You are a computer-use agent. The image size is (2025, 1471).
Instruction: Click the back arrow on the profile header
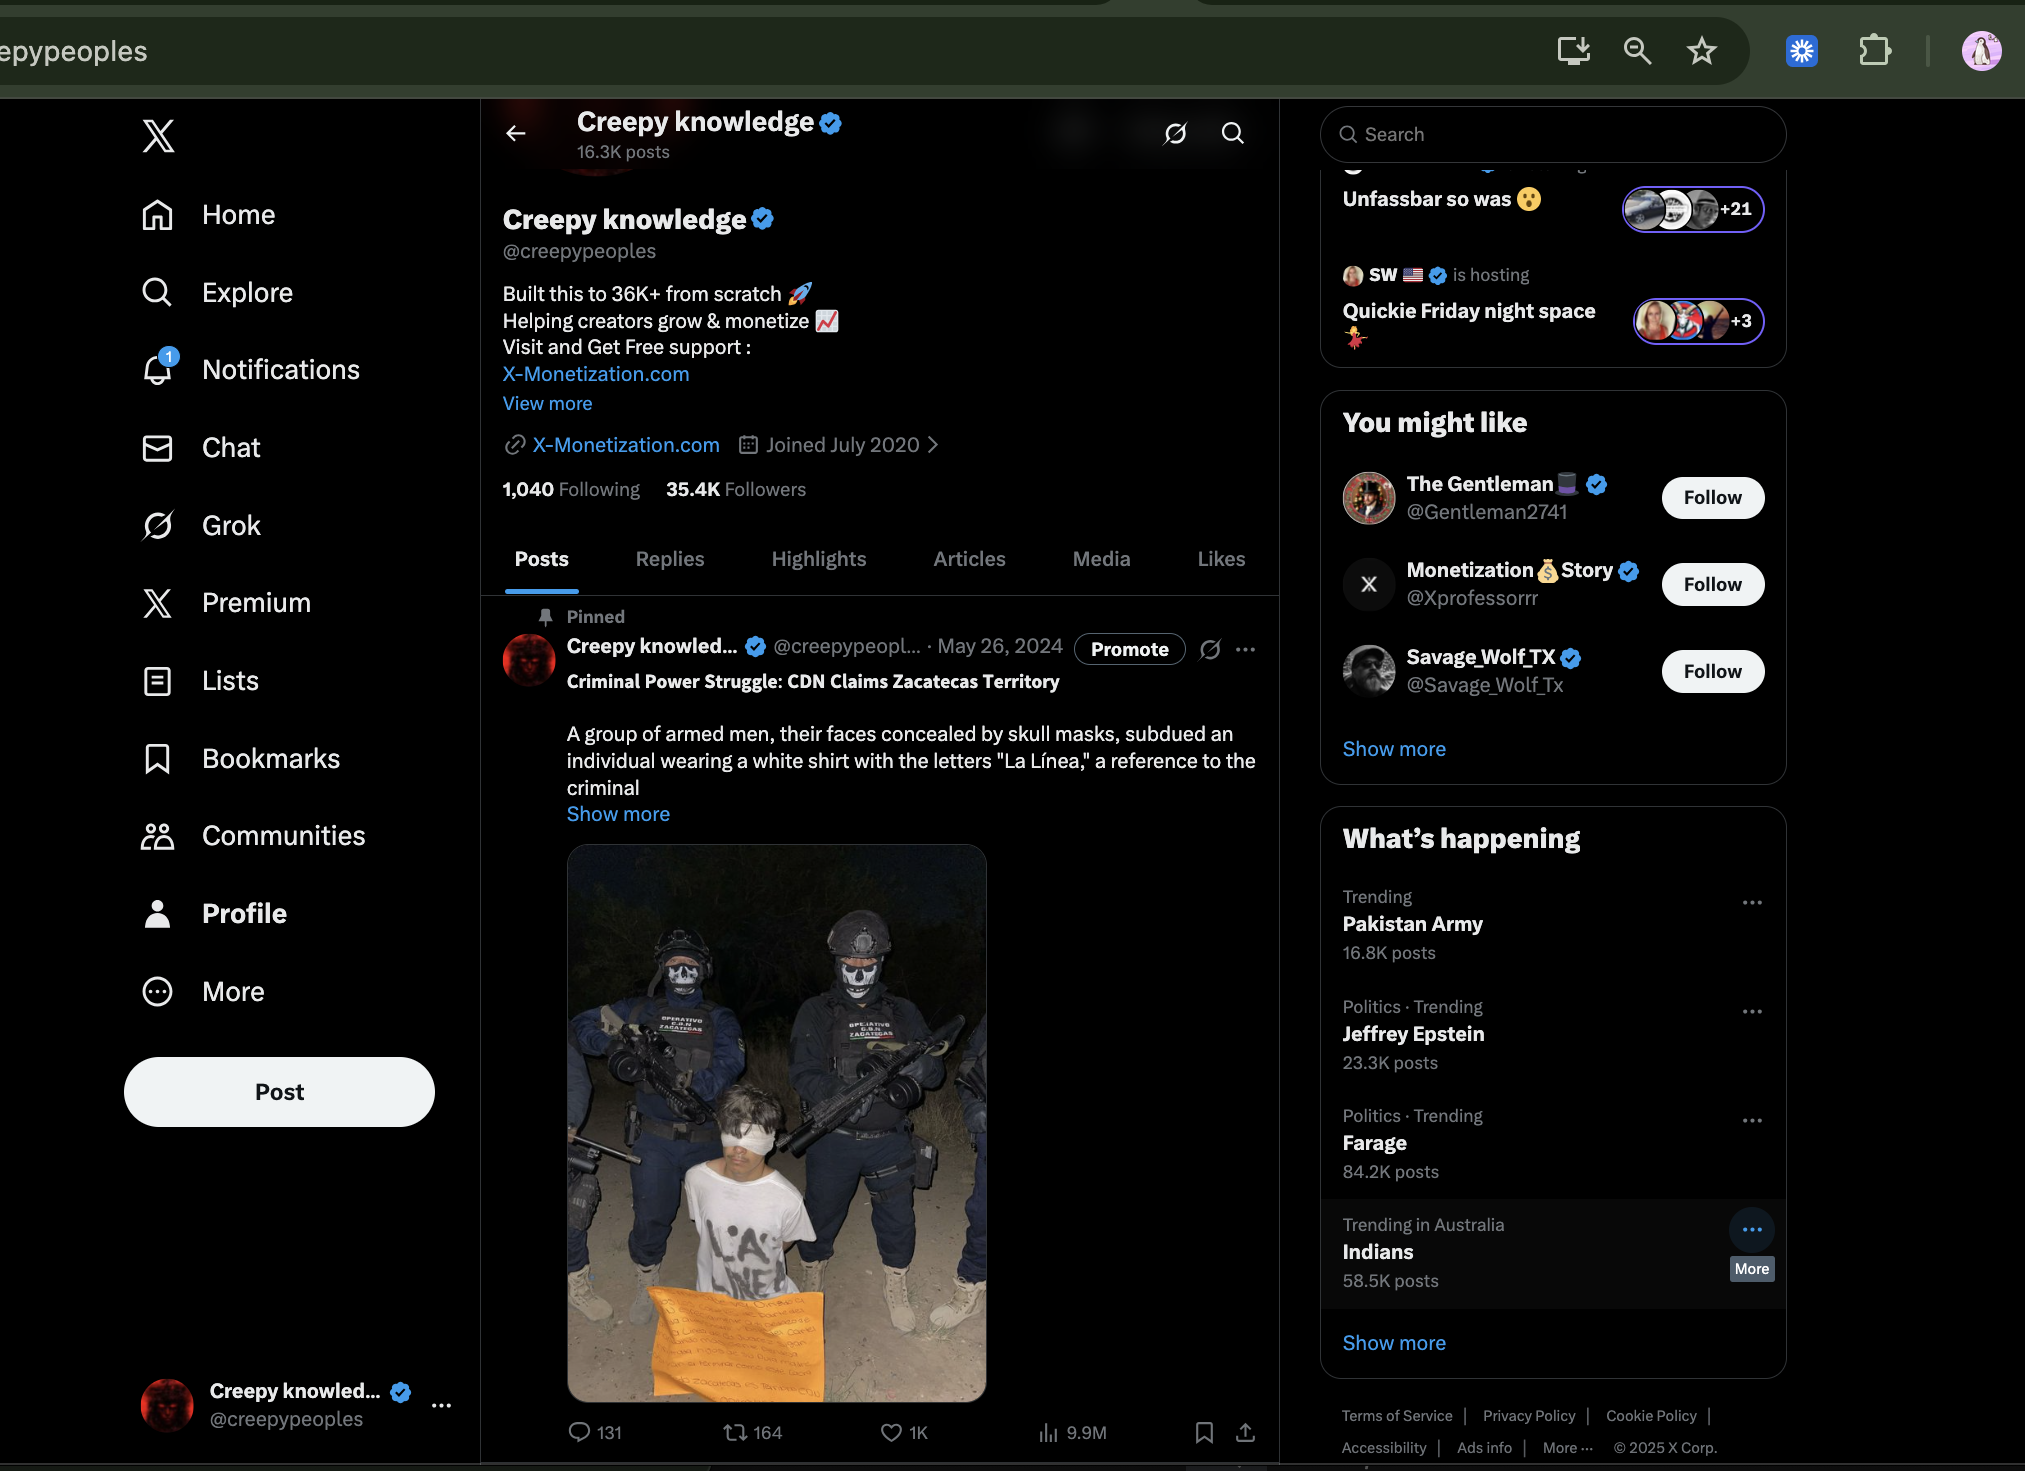[515, 133]
